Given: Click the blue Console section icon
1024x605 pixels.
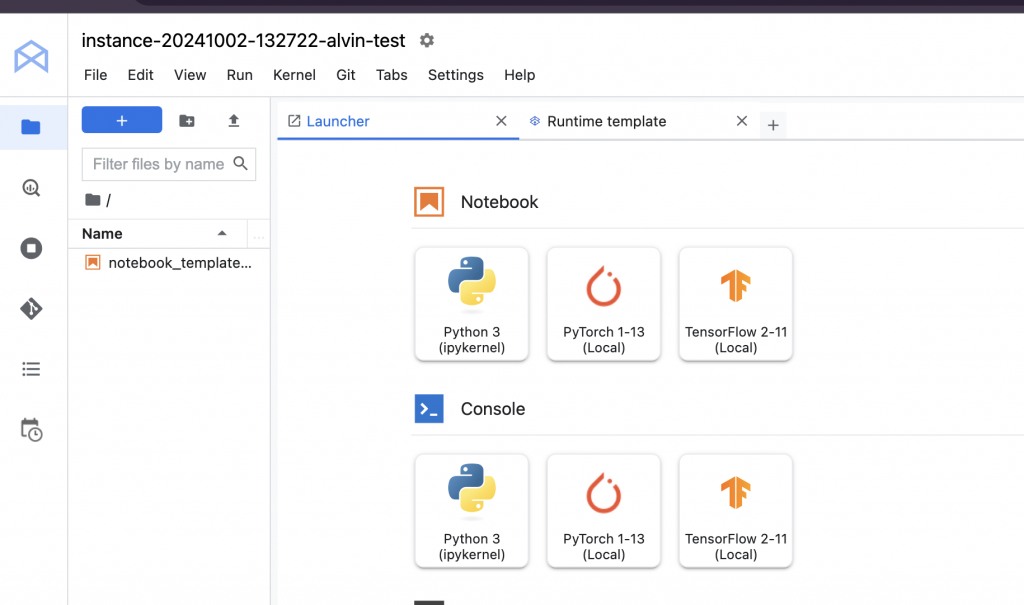Looking at the screenshot, I should tap(429, 409).
